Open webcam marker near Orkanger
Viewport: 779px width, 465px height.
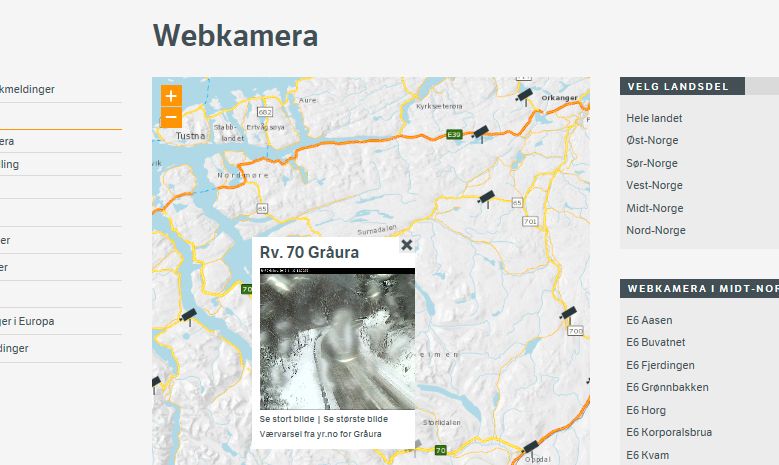(525, 96)
